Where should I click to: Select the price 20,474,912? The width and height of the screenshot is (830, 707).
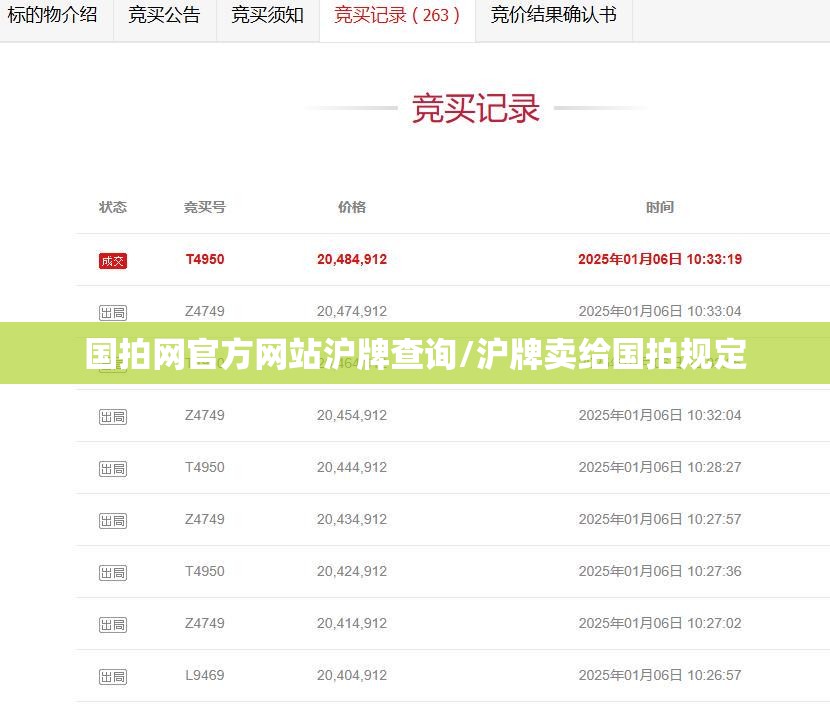(352, 311)
